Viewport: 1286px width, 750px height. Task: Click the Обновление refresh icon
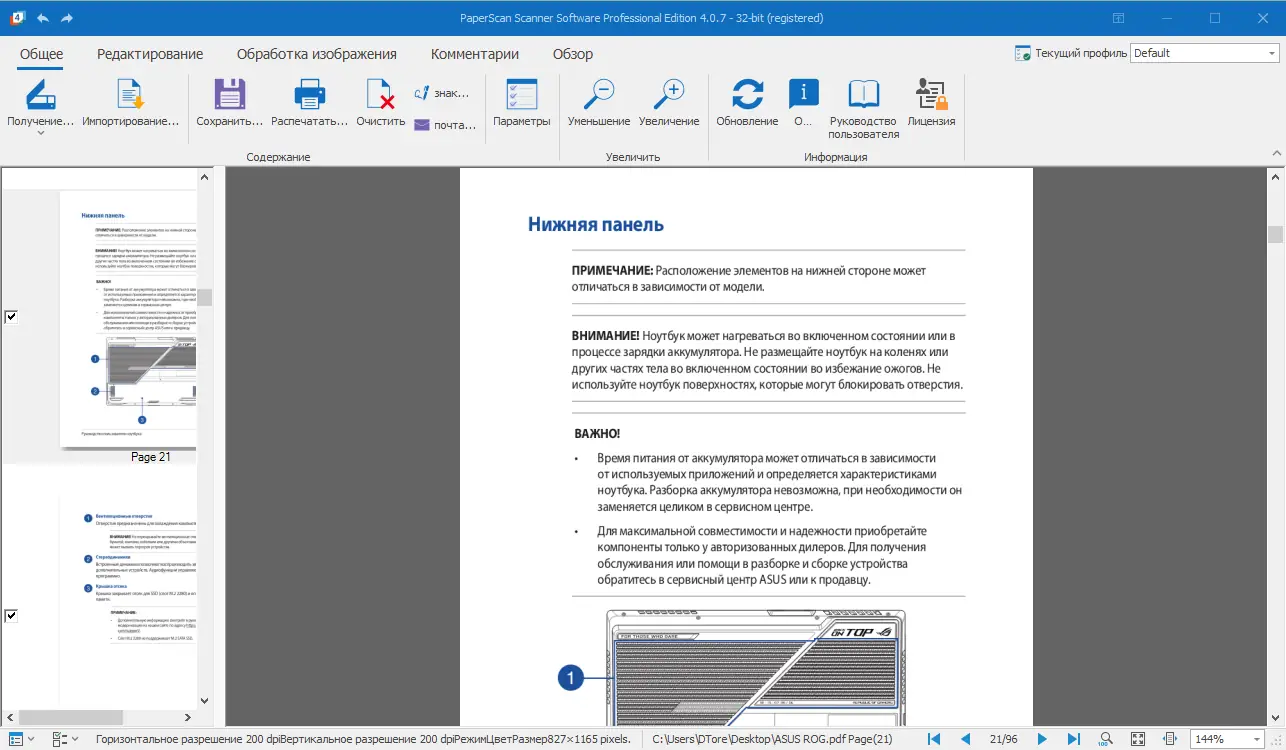tap(747, 95)
